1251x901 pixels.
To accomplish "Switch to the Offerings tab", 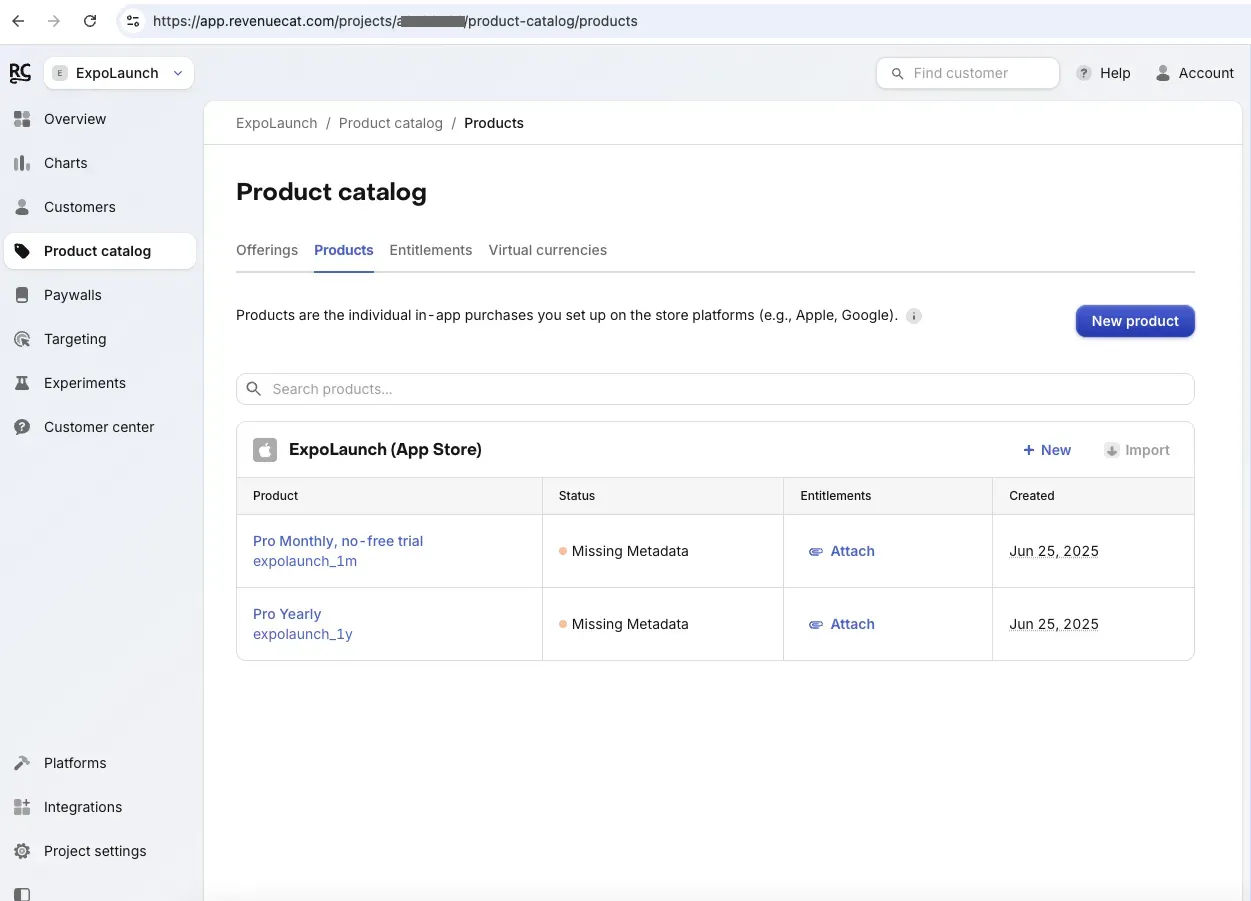I will (x=267, y=250).
